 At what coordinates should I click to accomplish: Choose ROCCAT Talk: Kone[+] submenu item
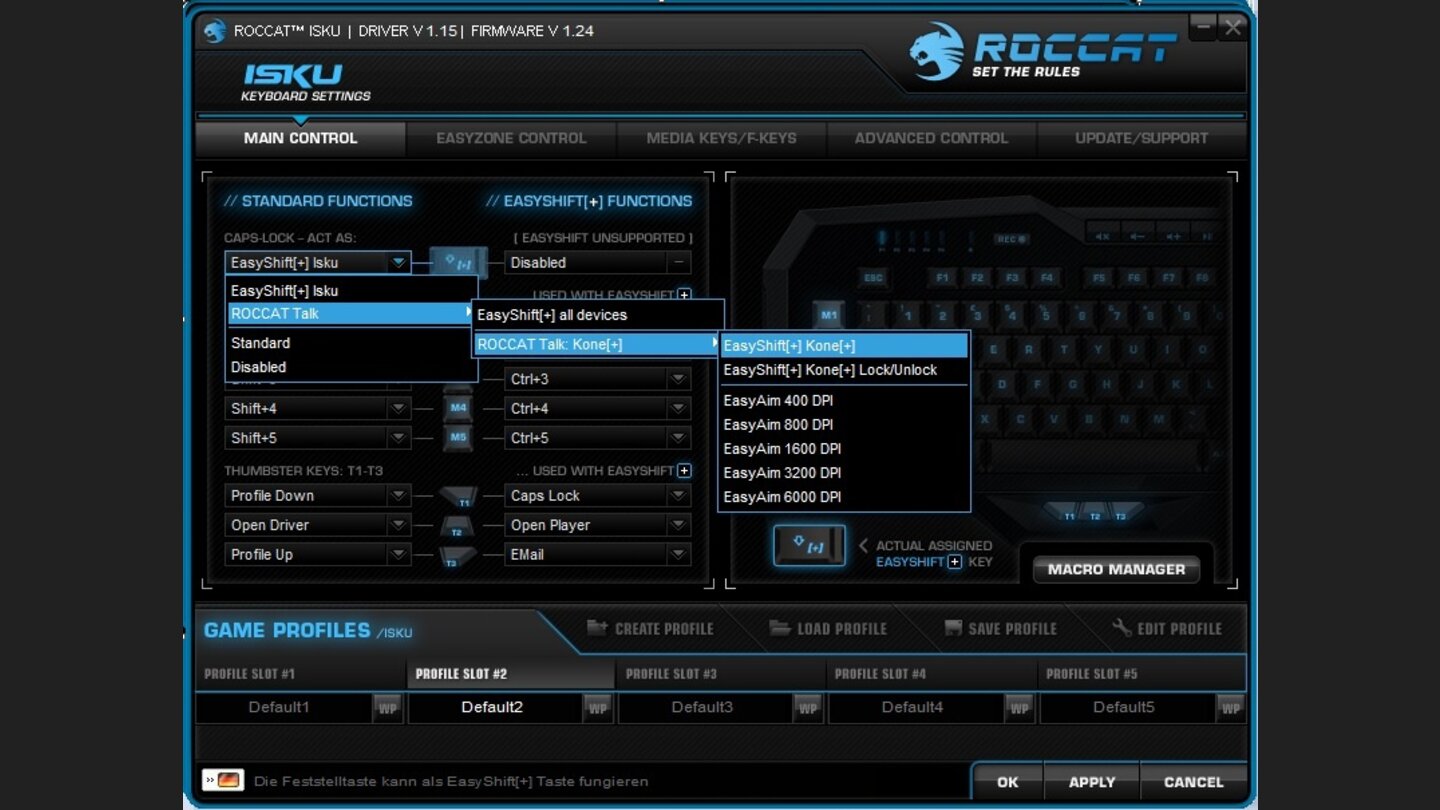597,345
